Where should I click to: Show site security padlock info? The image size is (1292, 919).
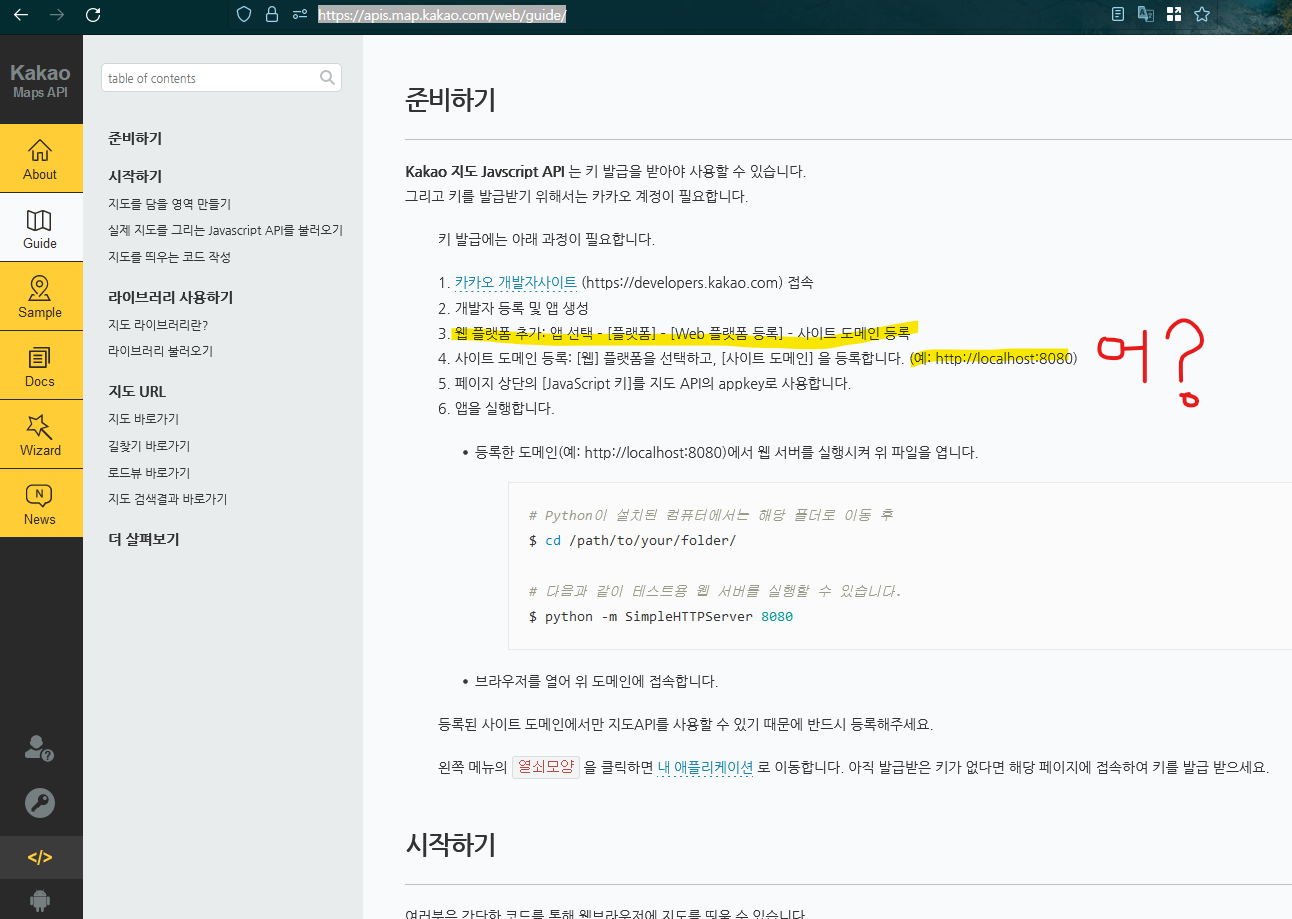[271, 15]
